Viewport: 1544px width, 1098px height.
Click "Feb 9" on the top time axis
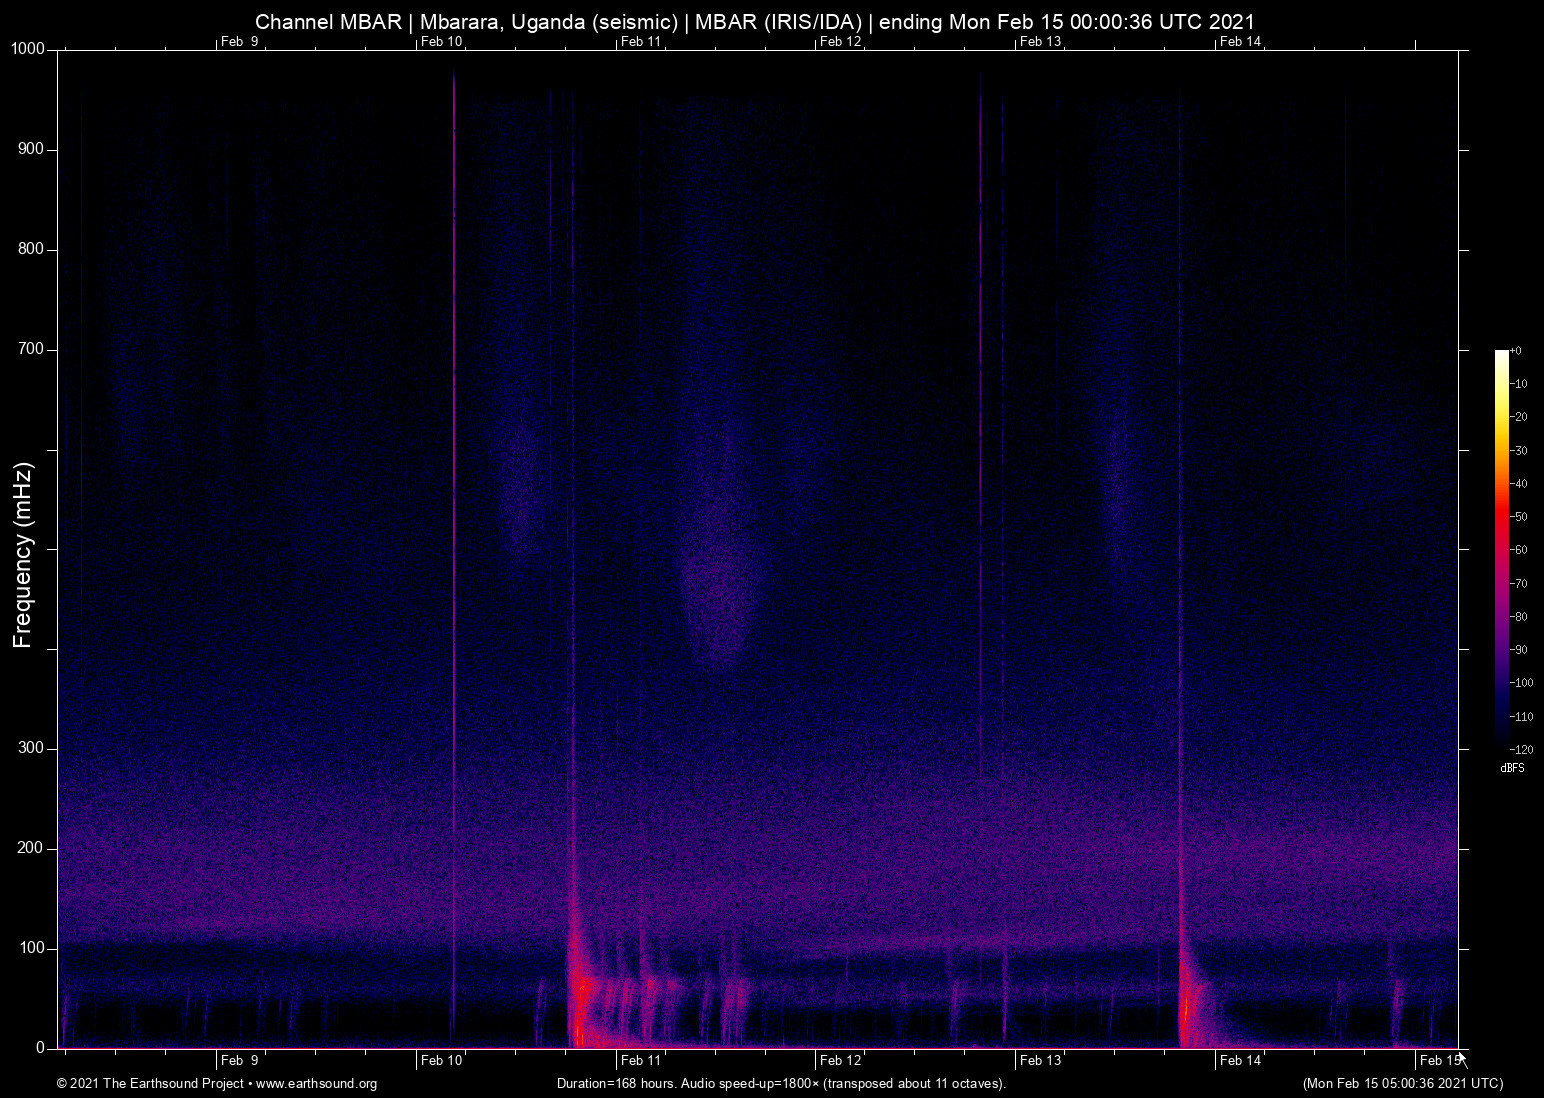(240, 41)
